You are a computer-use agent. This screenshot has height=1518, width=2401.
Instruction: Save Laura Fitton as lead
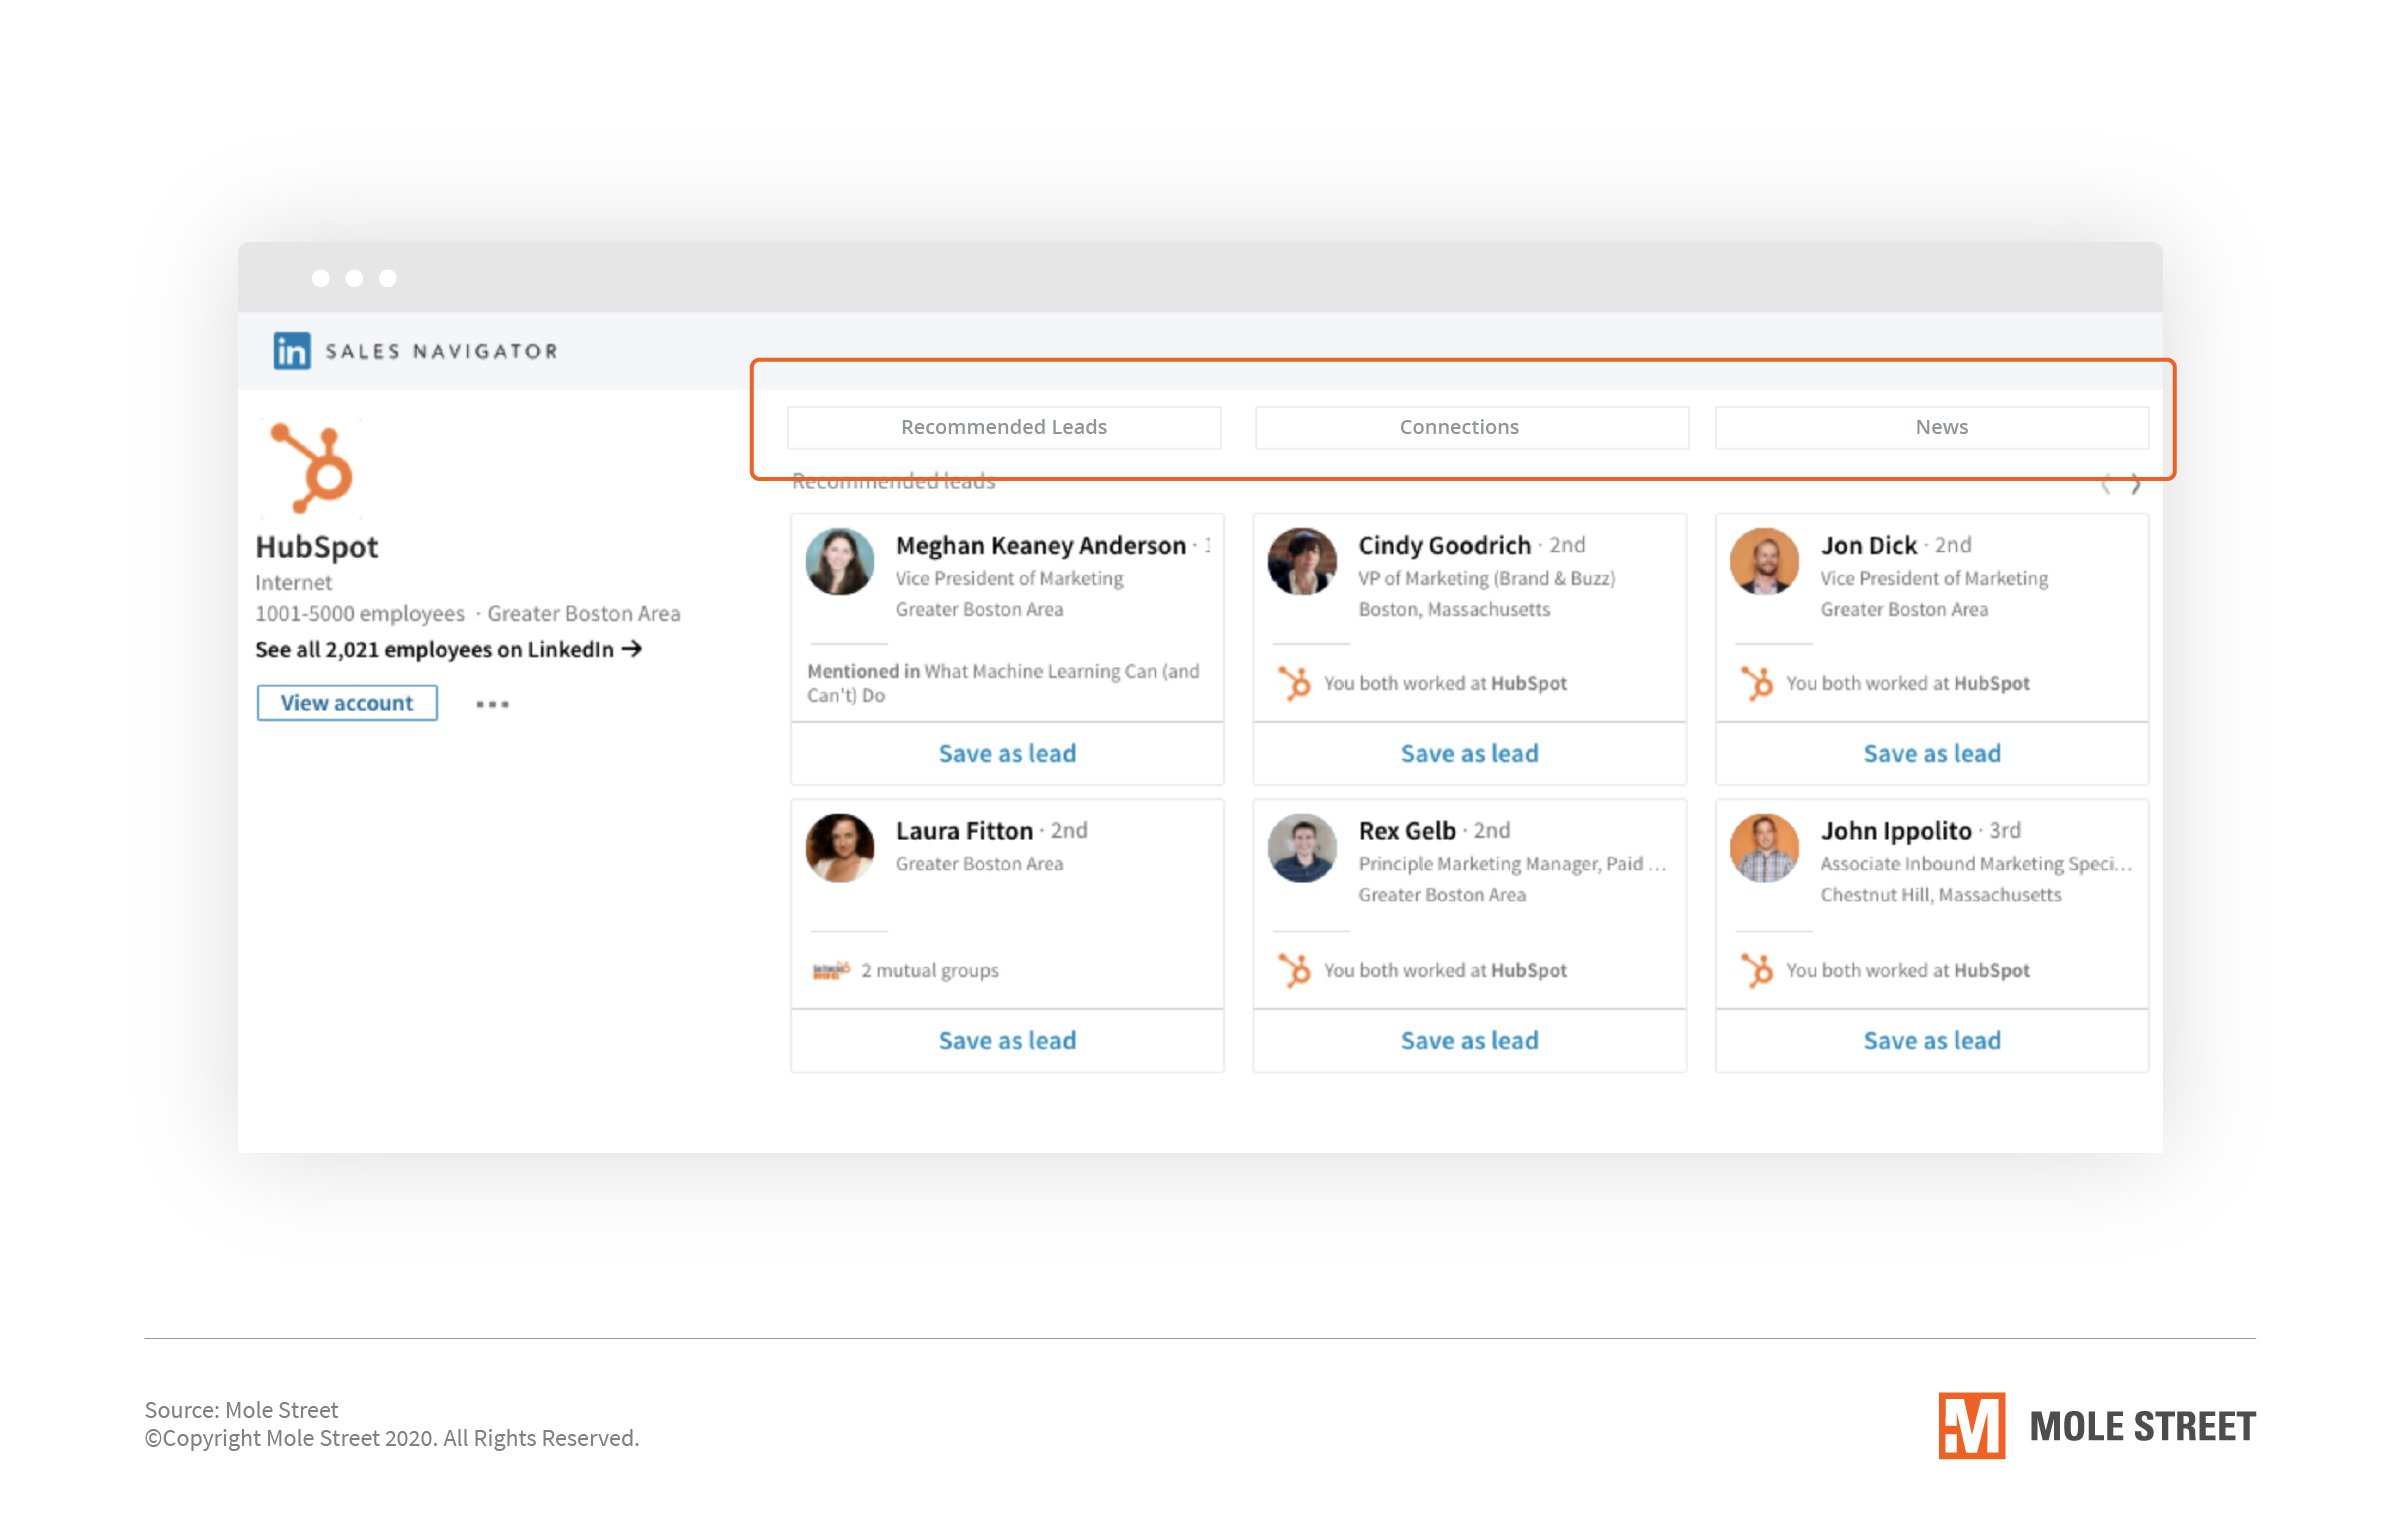click(1007, 1040)
